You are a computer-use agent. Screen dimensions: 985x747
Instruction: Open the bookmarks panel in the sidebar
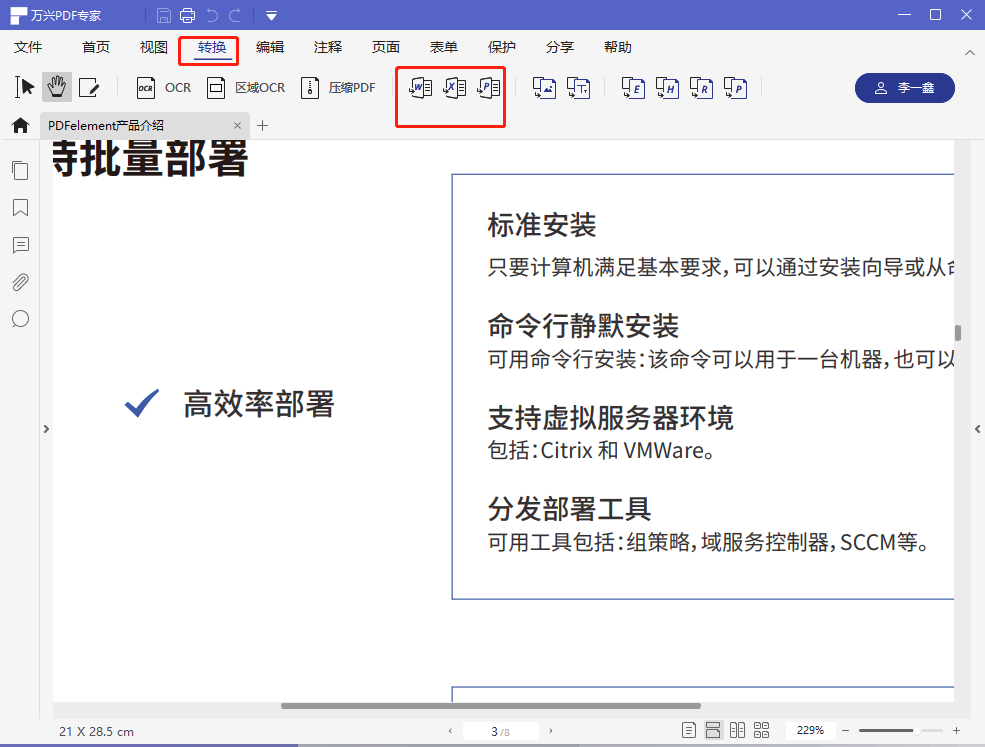click(20, 208)
